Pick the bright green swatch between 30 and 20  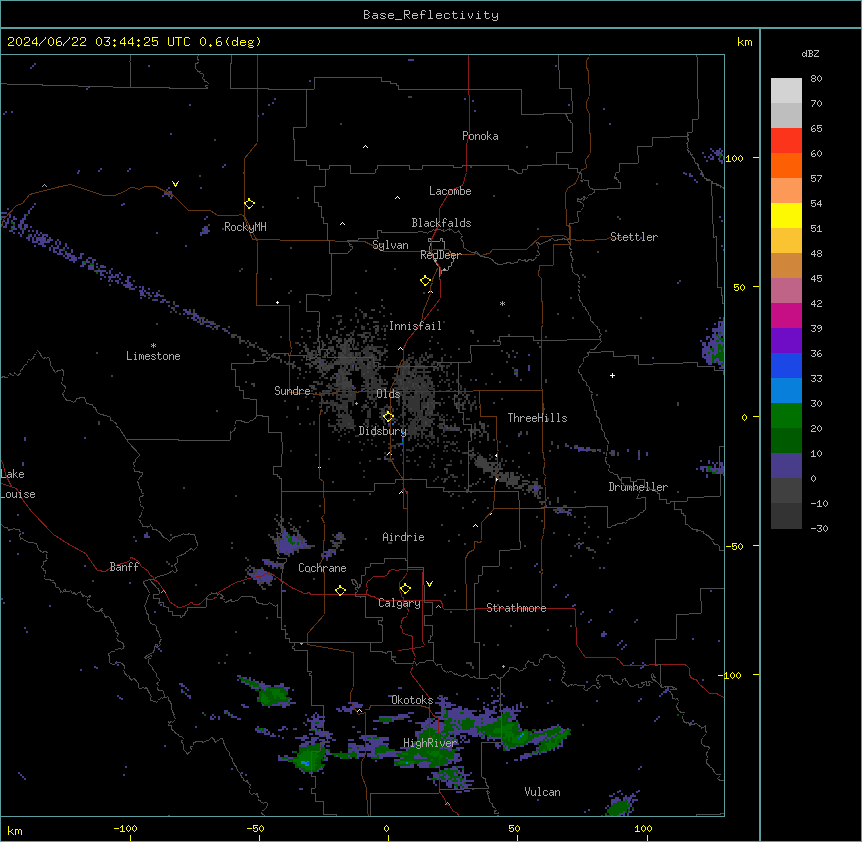tap(786, 416)
